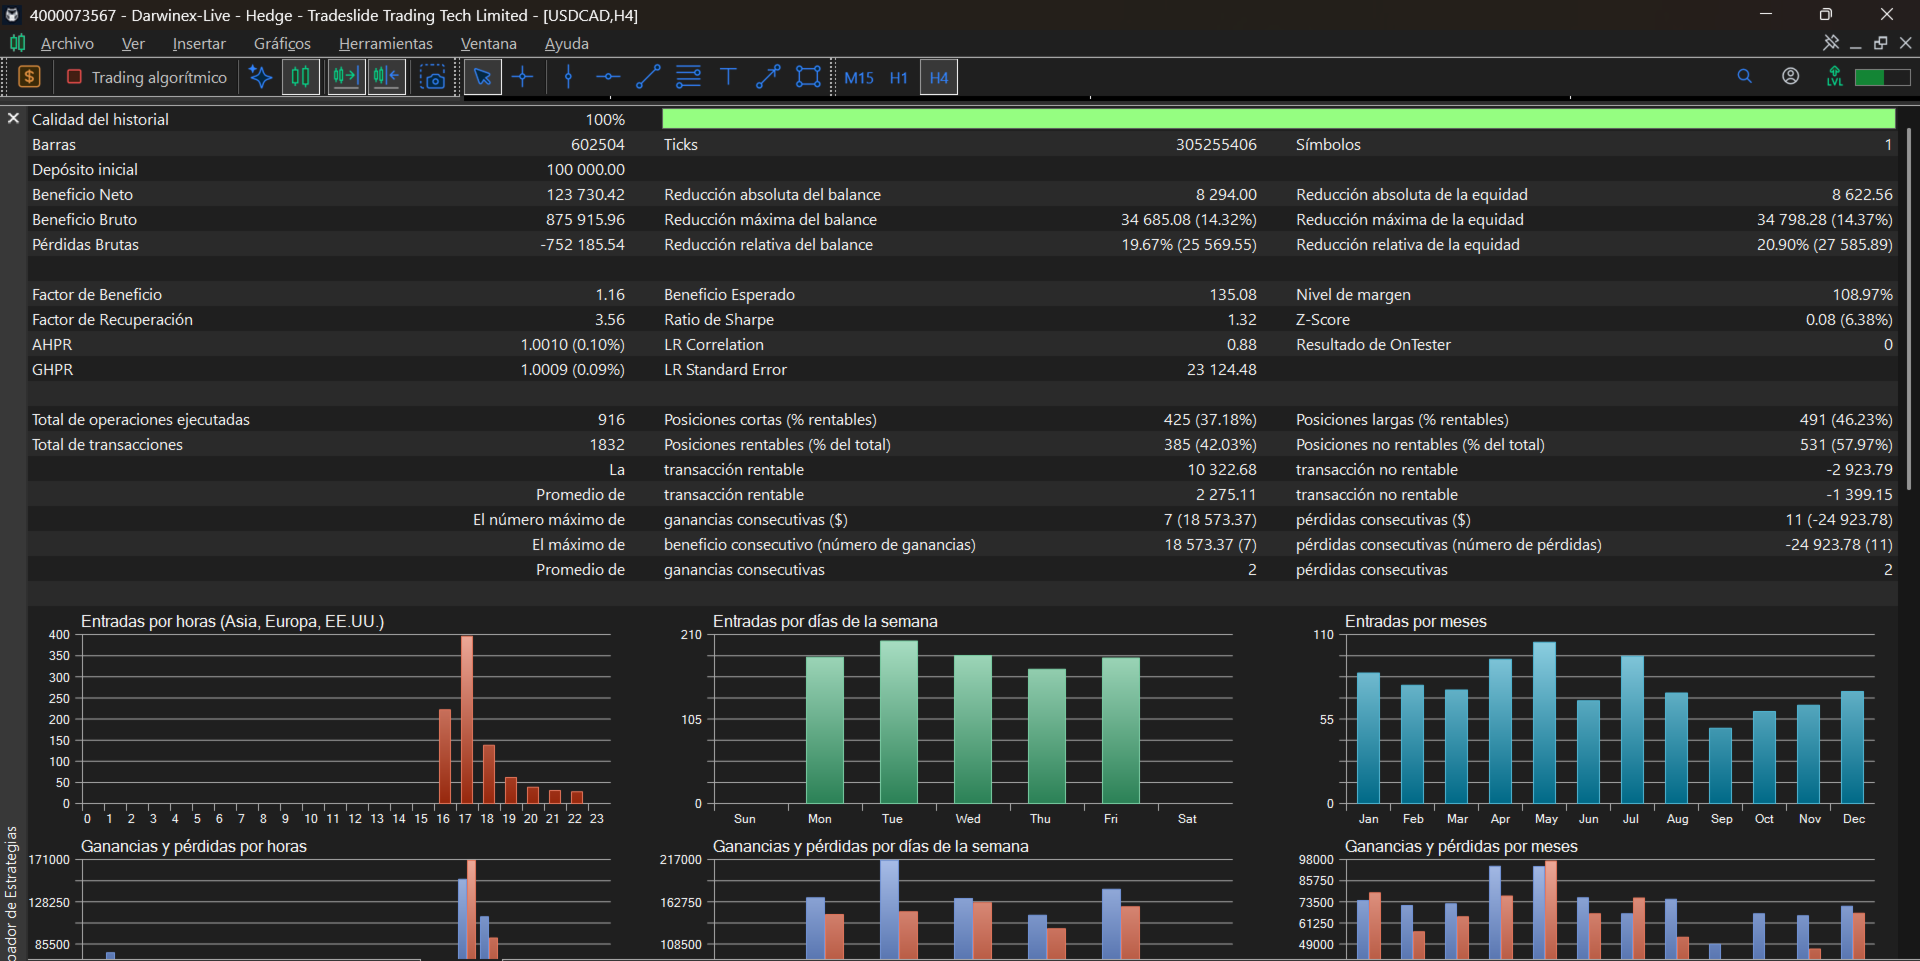Switch chart to H1 timeframe

click(899, 78)
